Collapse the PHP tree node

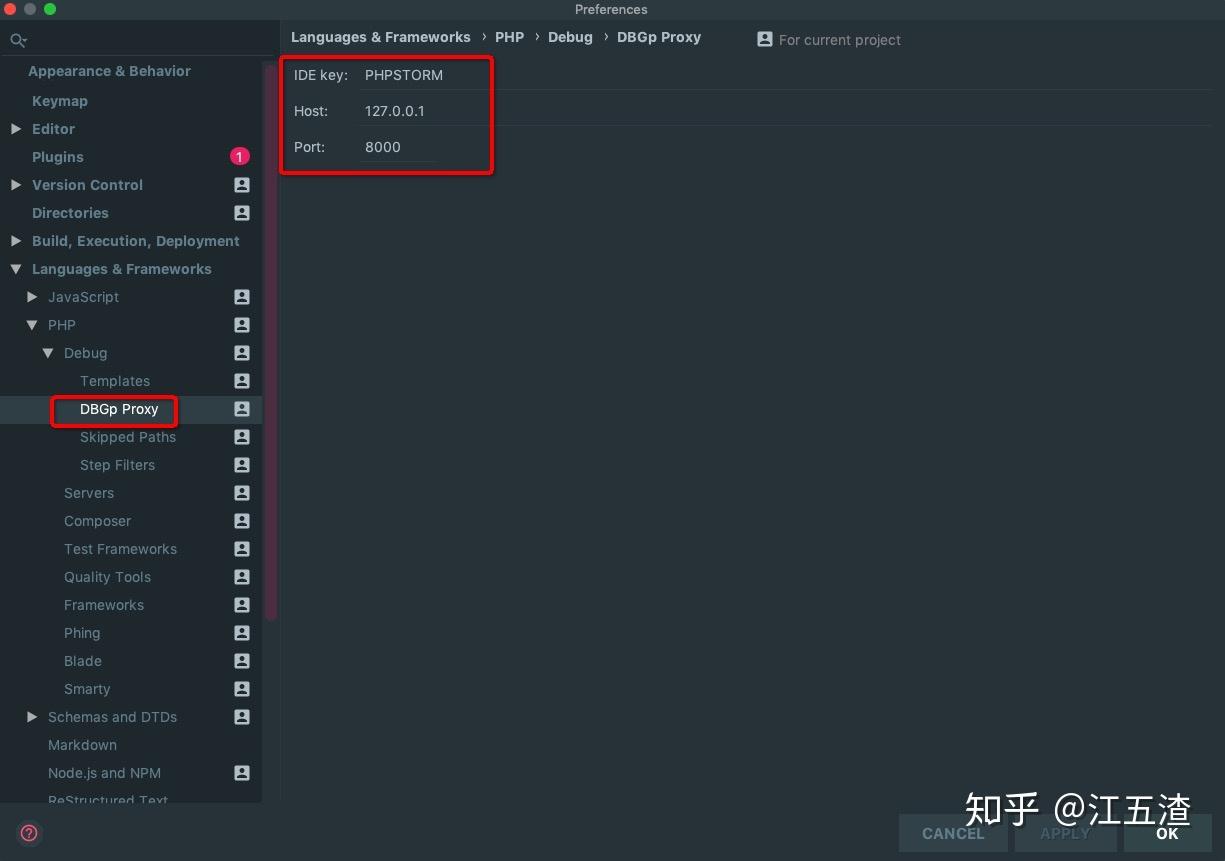(32, 325)
